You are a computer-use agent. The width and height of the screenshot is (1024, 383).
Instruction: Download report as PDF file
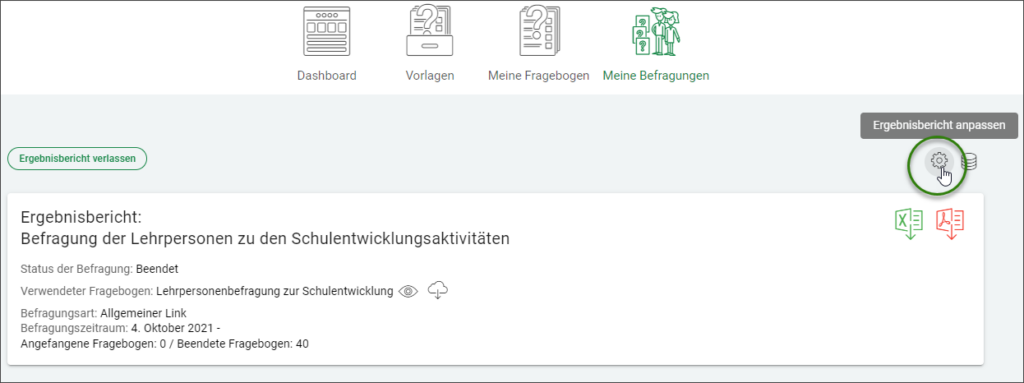(x=950, y=224)
